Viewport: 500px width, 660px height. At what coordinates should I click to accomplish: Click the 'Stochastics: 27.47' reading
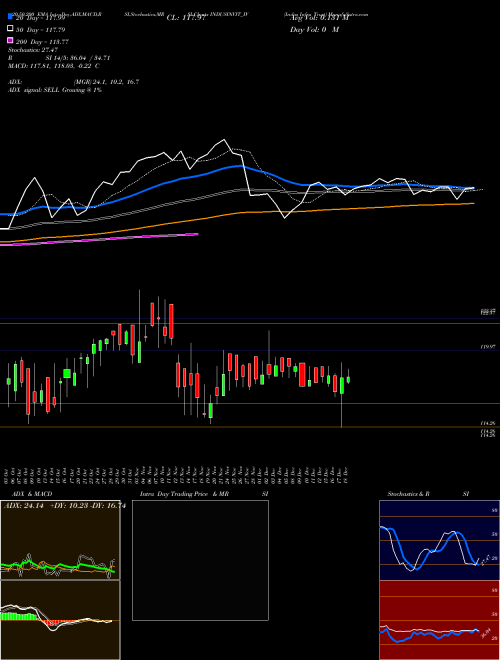click(33, 50)
